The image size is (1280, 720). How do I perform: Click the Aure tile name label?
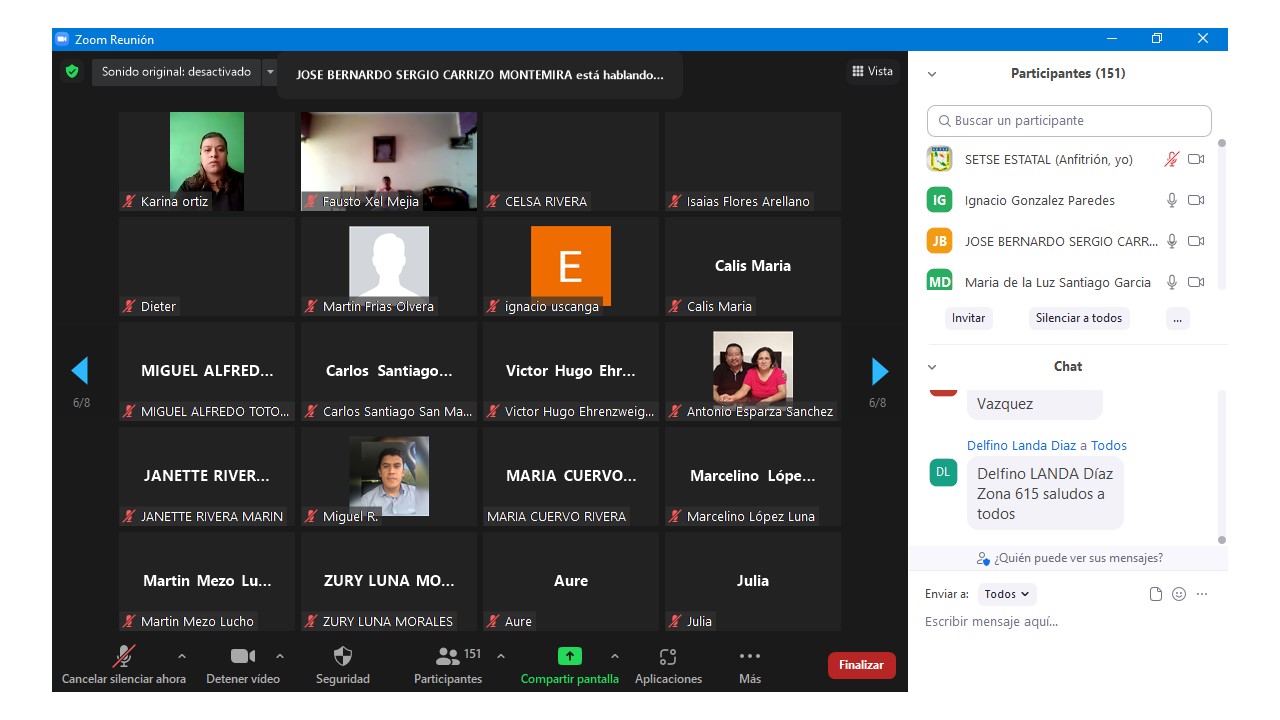tap(518, 622)
